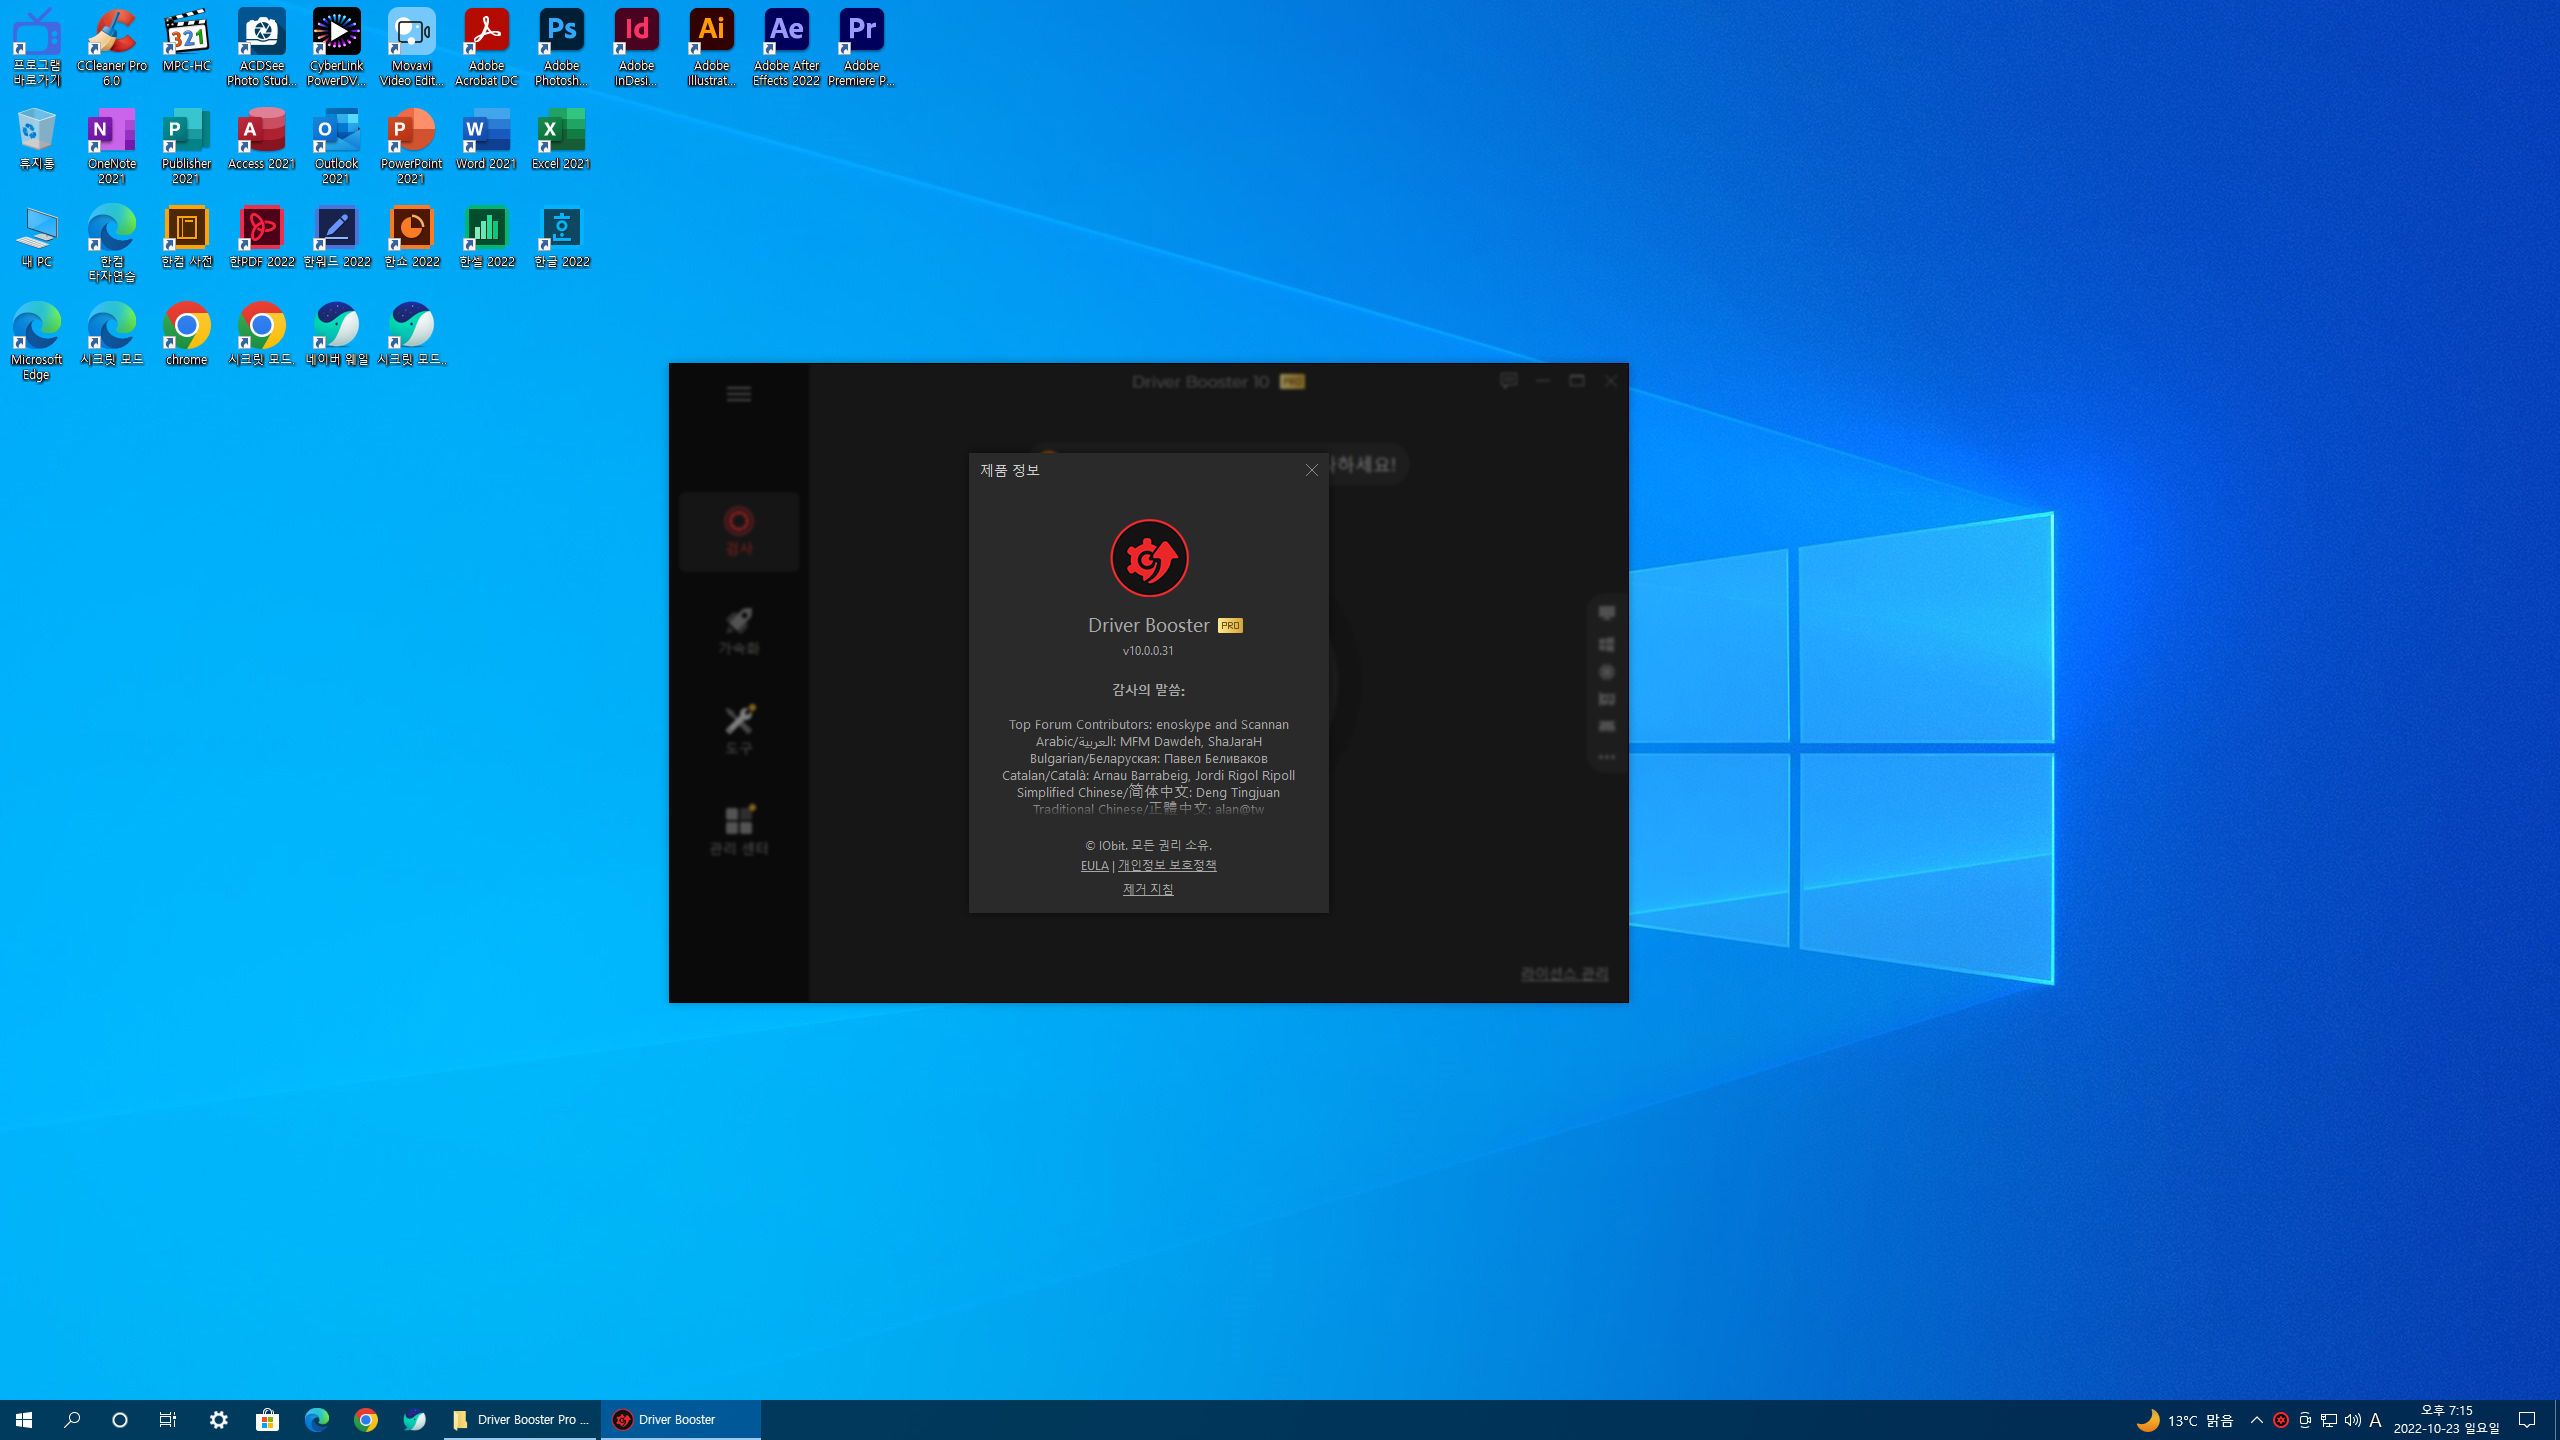Open the Recycle Bin 휴지통 icon
This screenshot has width=2560, height=1440.
click(x=37, y=140)
